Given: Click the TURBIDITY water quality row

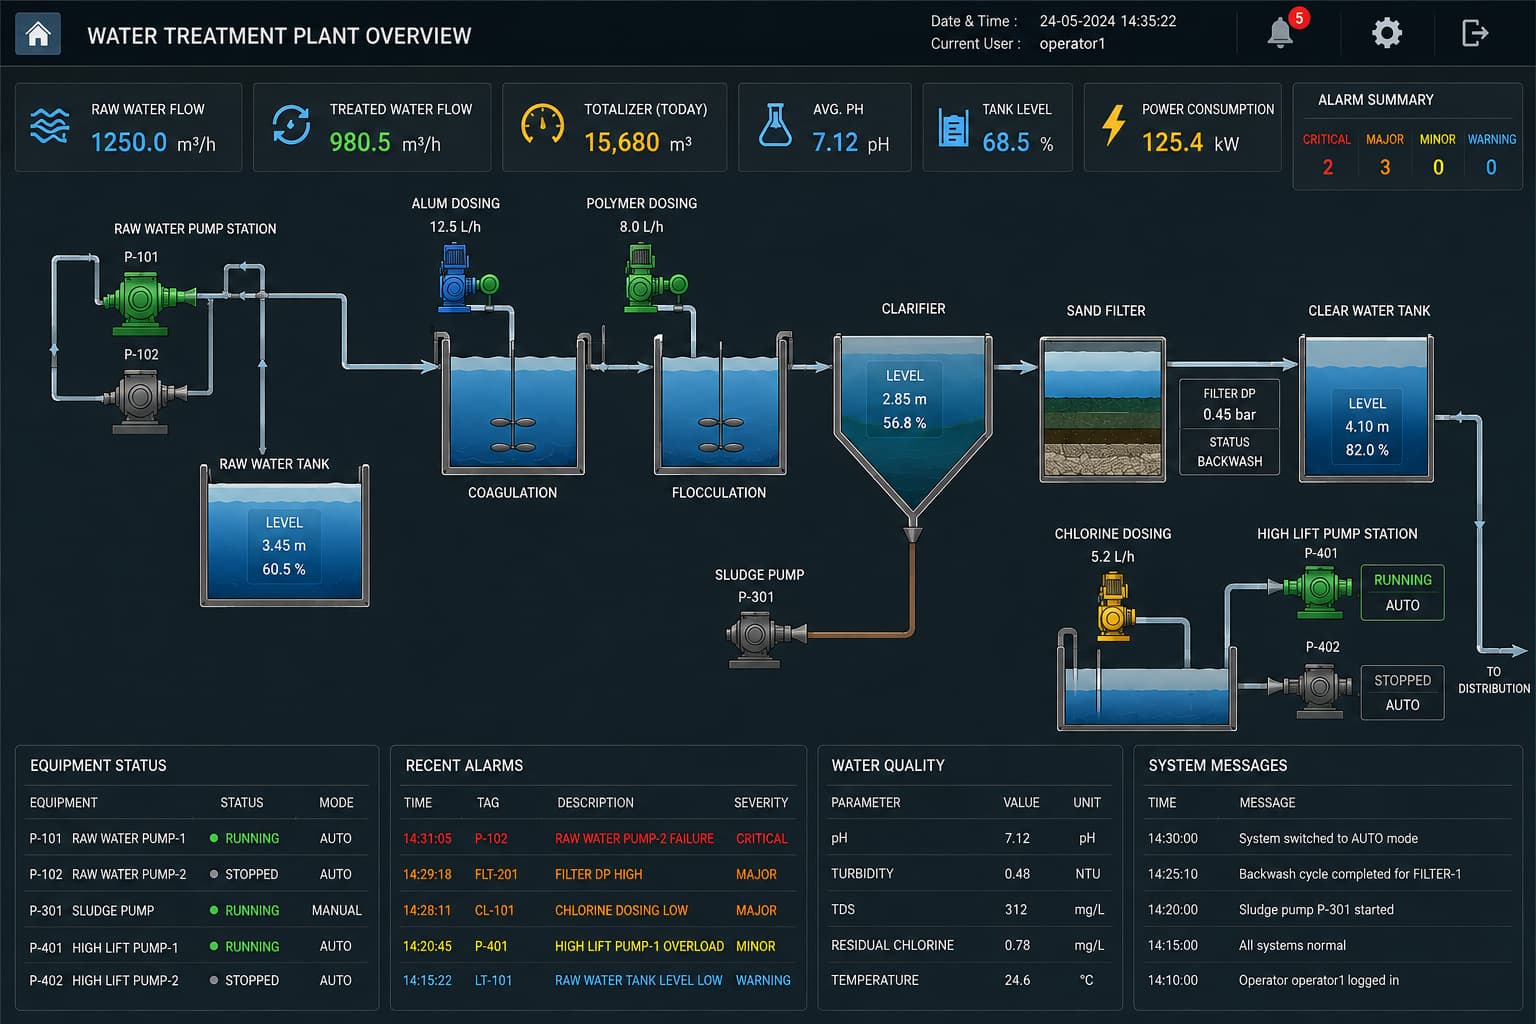Looking at the screenshot, I should pyautogui.click(x=969, y=873).
